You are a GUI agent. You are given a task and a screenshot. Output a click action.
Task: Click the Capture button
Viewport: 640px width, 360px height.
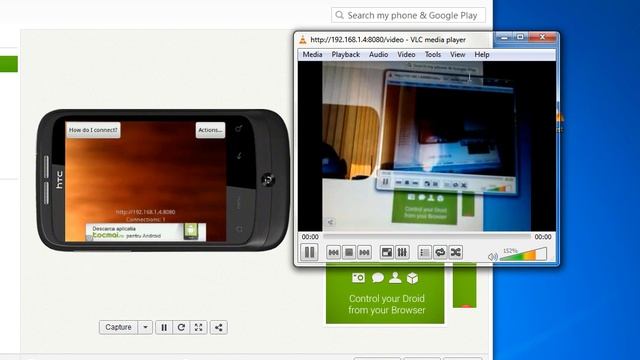(118, 327)
